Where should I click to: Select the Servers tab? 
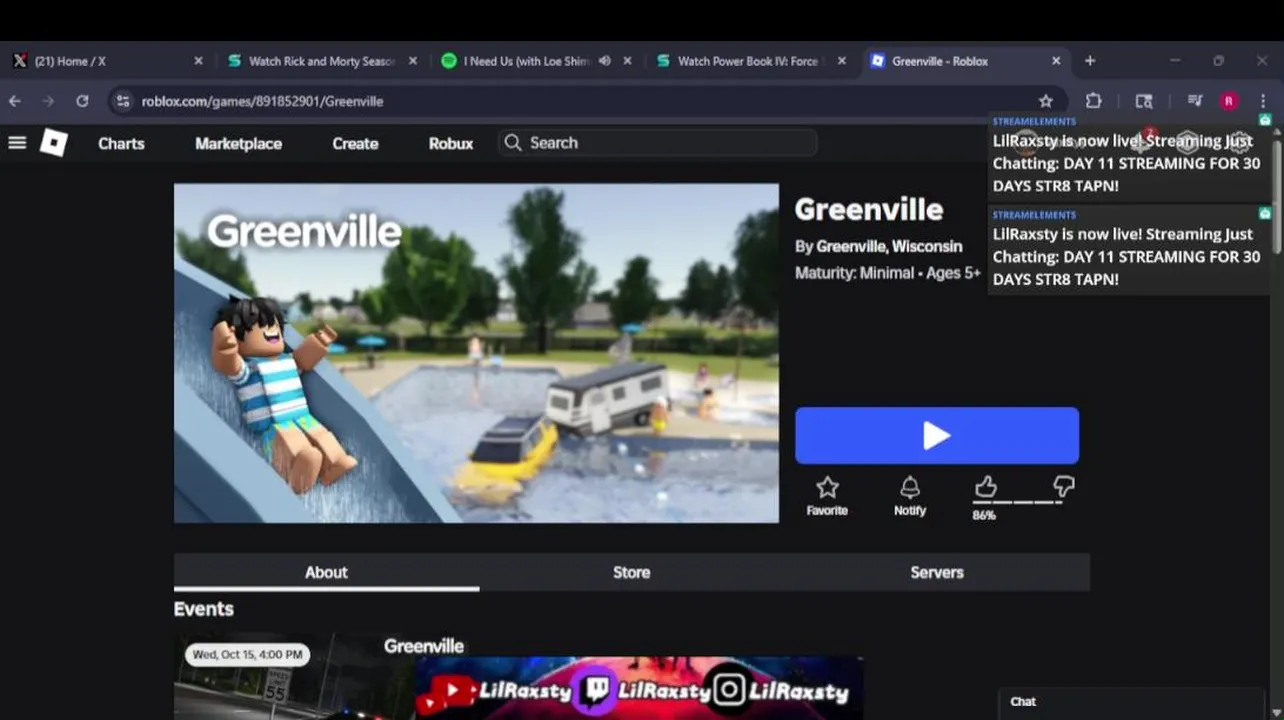coord(937,572)
